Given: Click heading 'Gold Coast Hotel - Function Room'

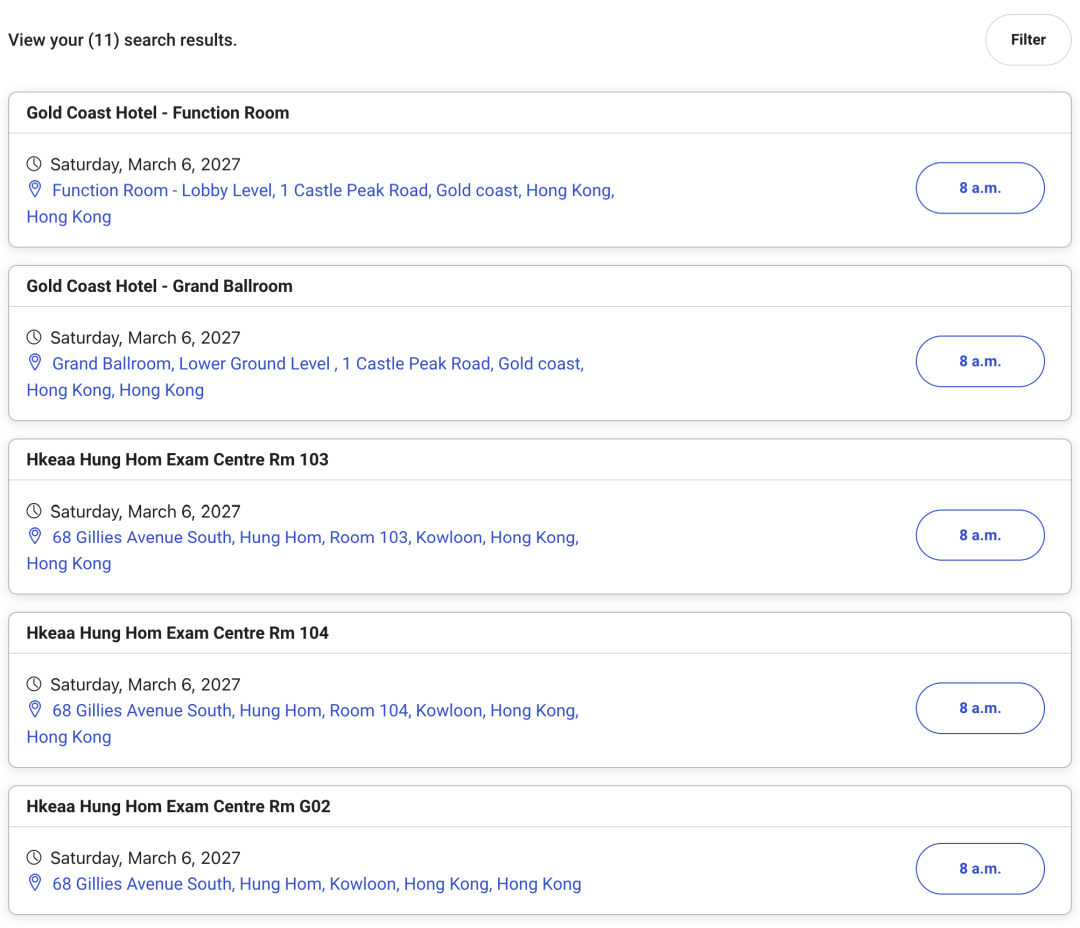Looking at the screenshot, I should [x=158, y=113].
